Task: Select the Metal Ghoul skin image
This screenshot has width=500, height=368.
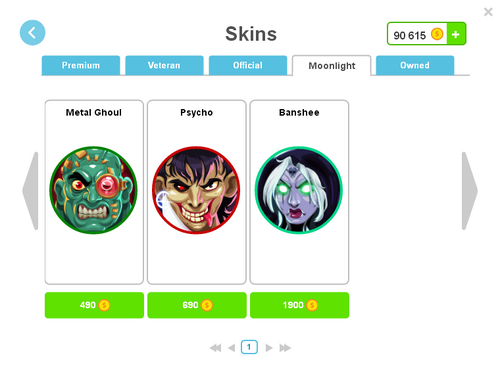Action: click(94, 190)
